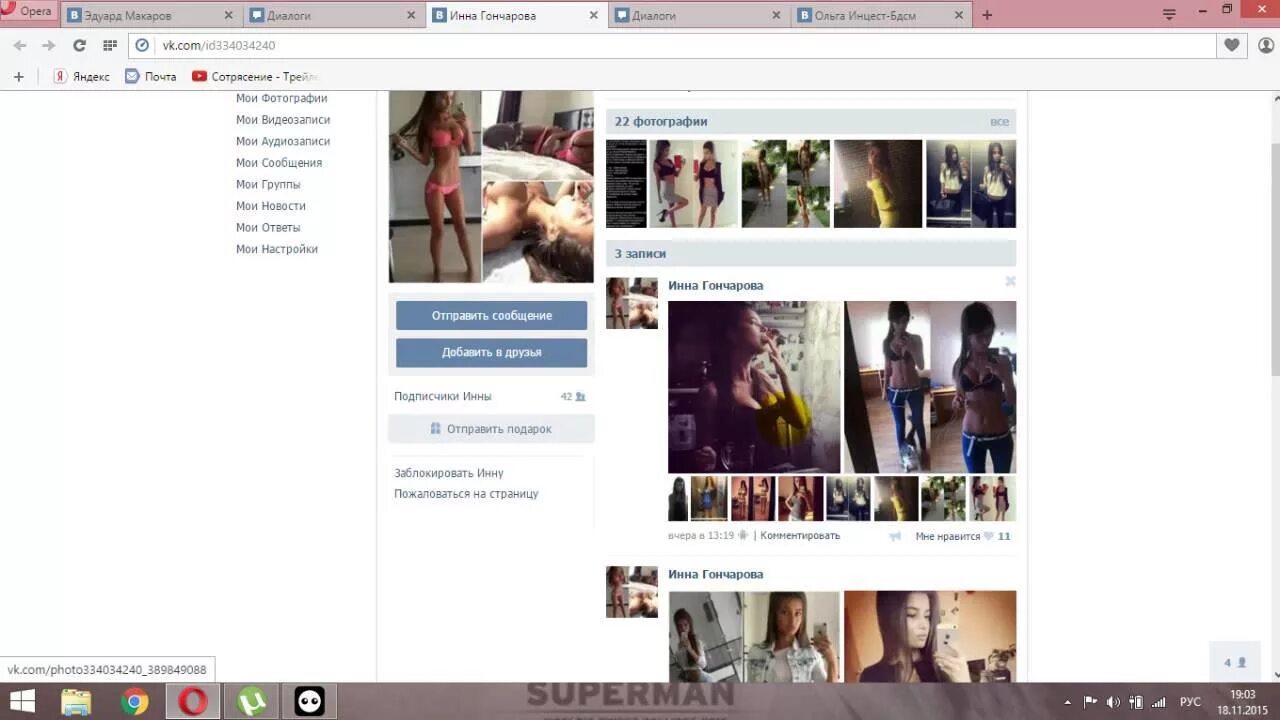Click Комментировать under the first post
The height and width of the screenshot is (720, 1280).
click(x=800, y=536)
